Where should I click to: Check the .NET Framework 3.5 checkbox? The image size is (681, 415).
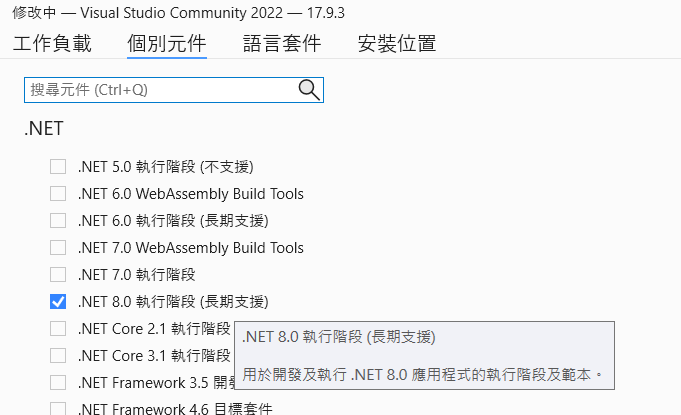(x=58, y=383)
